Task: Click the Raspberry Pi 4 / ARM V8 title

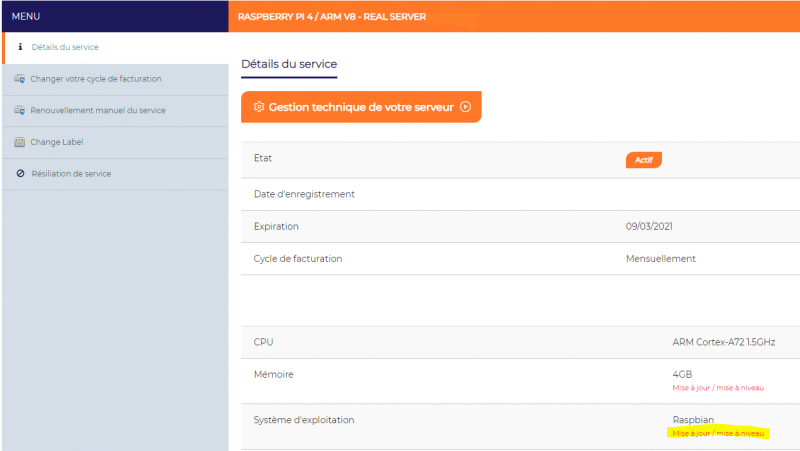Action: (x=332, y=16)
